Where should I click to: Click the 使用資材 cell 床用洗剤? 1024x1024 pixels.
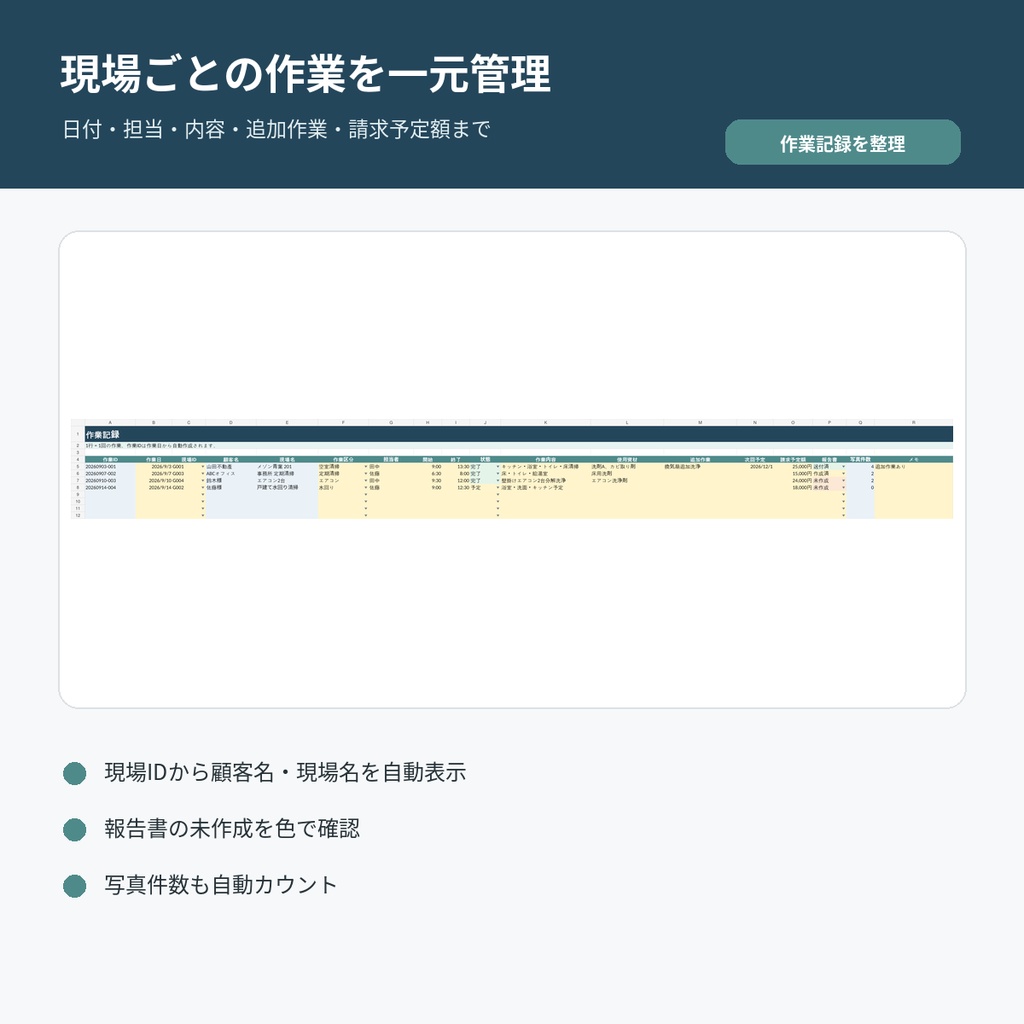point(627,473)
